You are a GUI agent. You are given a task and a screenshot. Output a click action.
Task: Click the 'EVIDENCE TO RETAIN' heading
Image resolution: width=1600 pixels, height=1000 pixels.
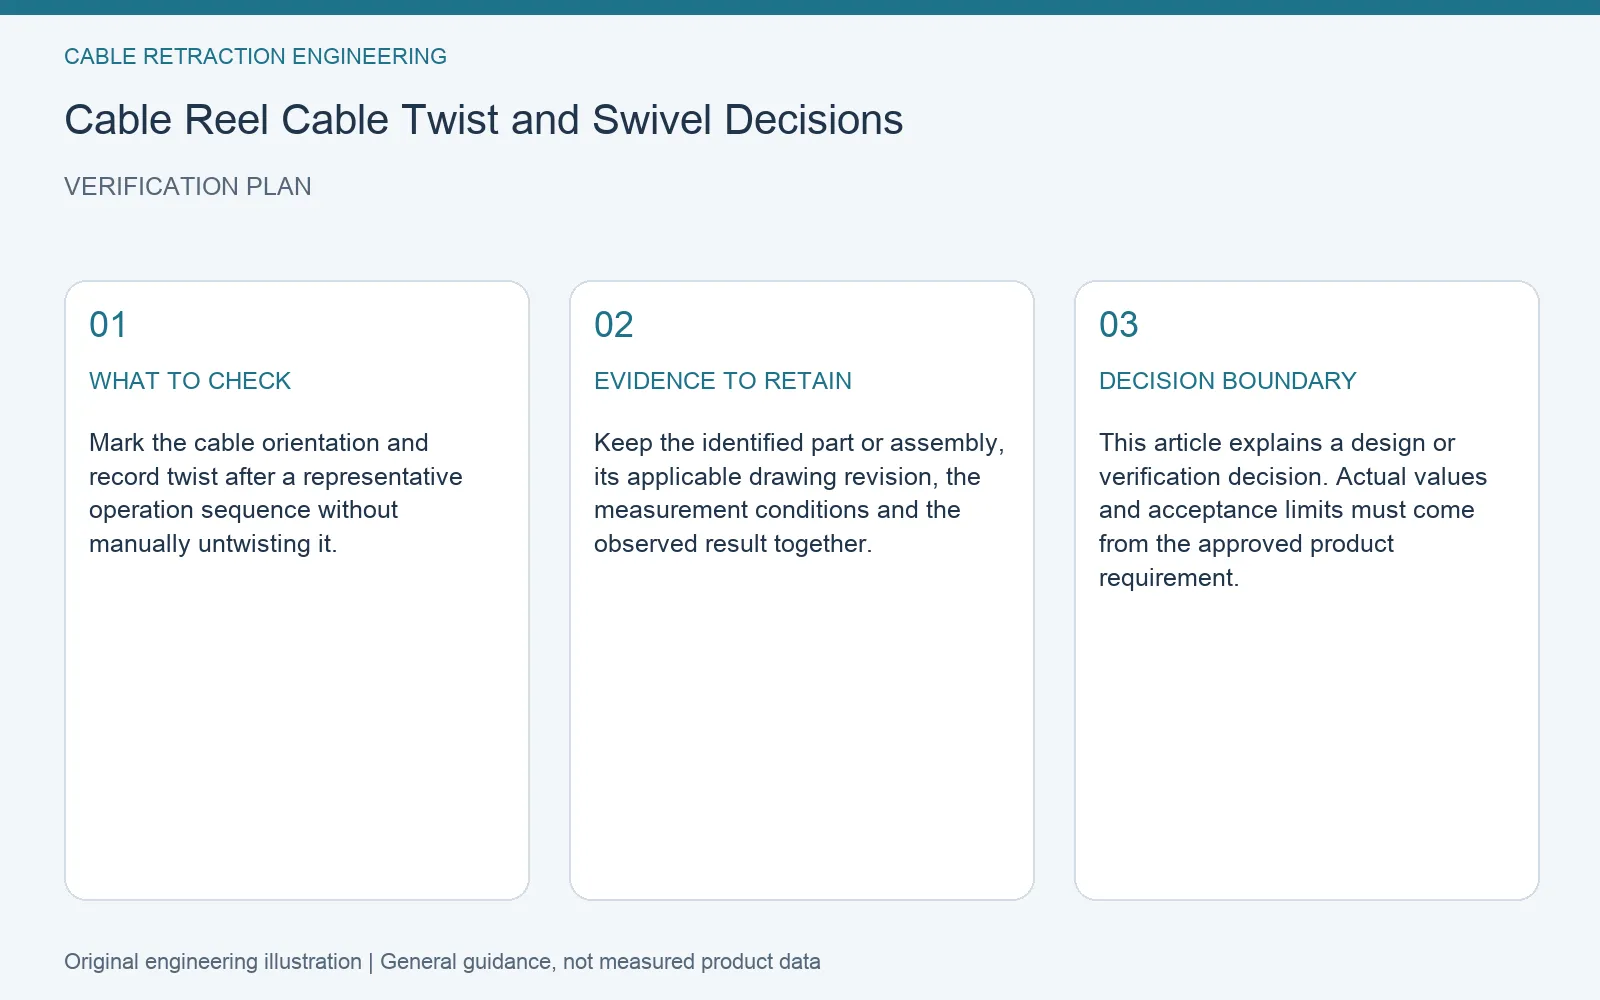coord(723,381)
